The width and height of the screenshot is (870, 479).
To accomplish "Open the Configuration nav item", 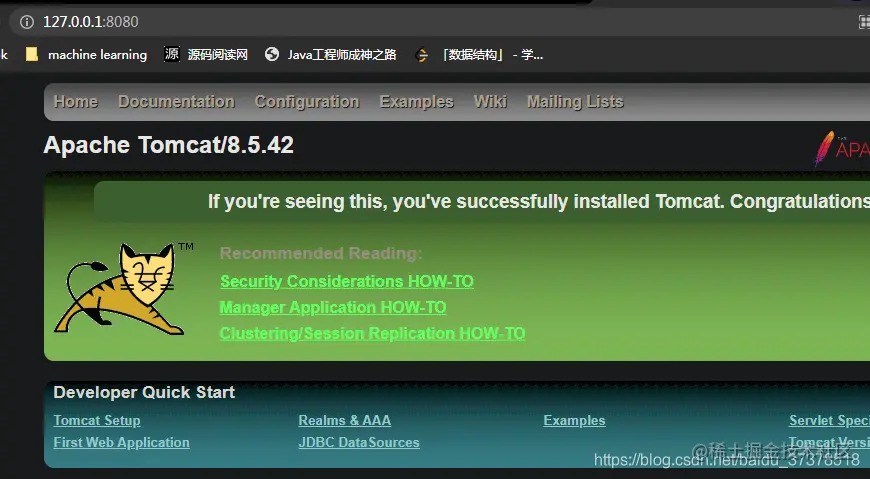I will 307,102.
